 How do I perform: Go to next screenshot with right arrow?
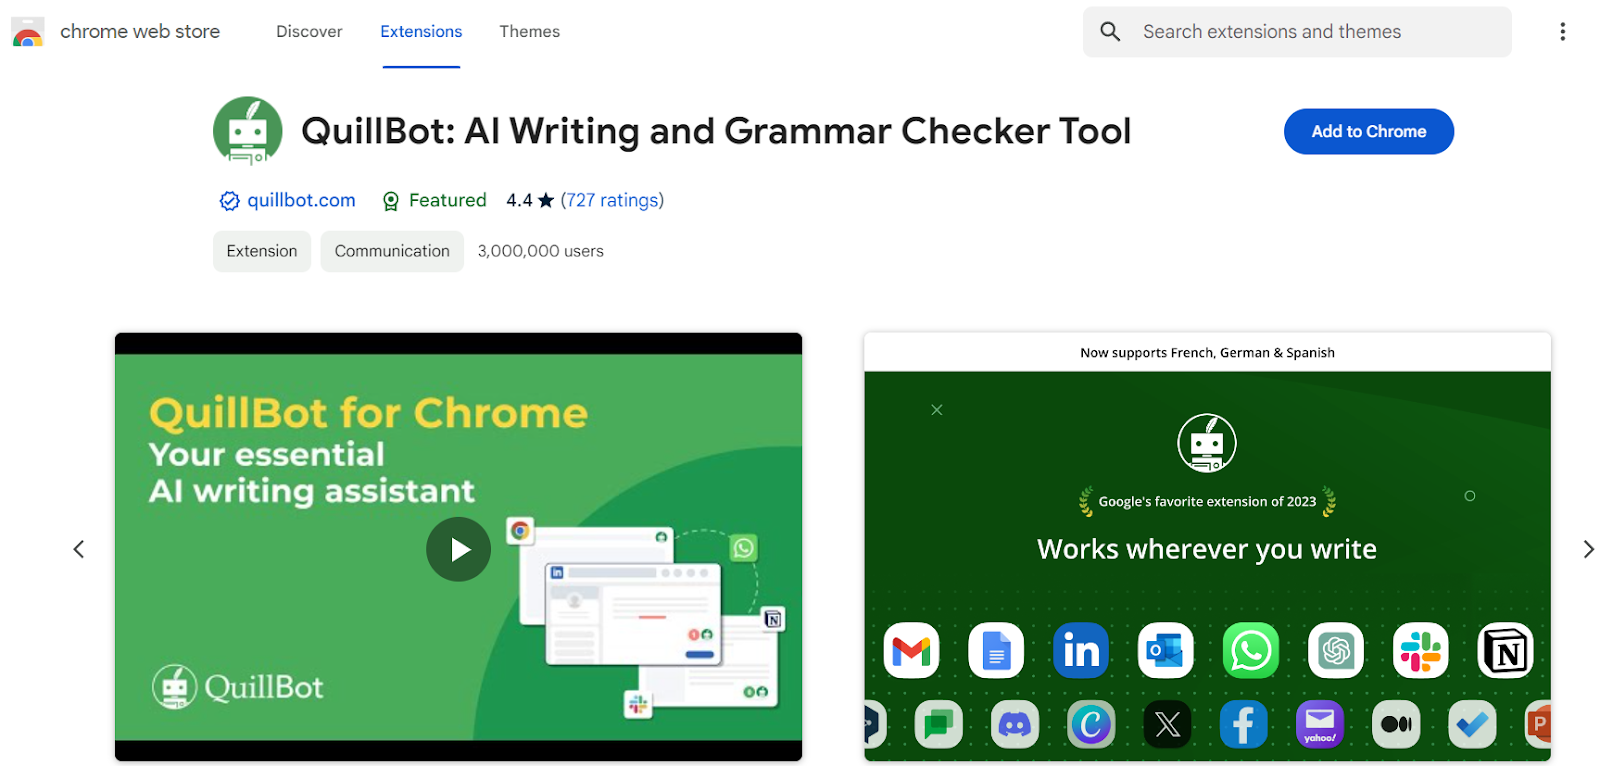click(x=1588, y=549)
